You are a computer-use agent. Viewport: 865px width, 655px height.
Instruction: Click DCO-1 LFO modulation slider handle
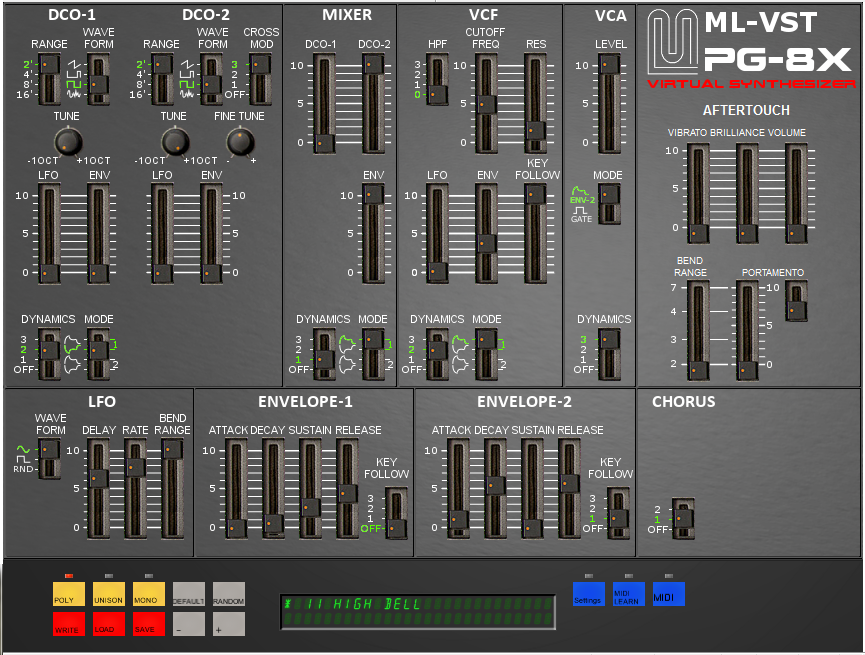click(x=50, y=273)
